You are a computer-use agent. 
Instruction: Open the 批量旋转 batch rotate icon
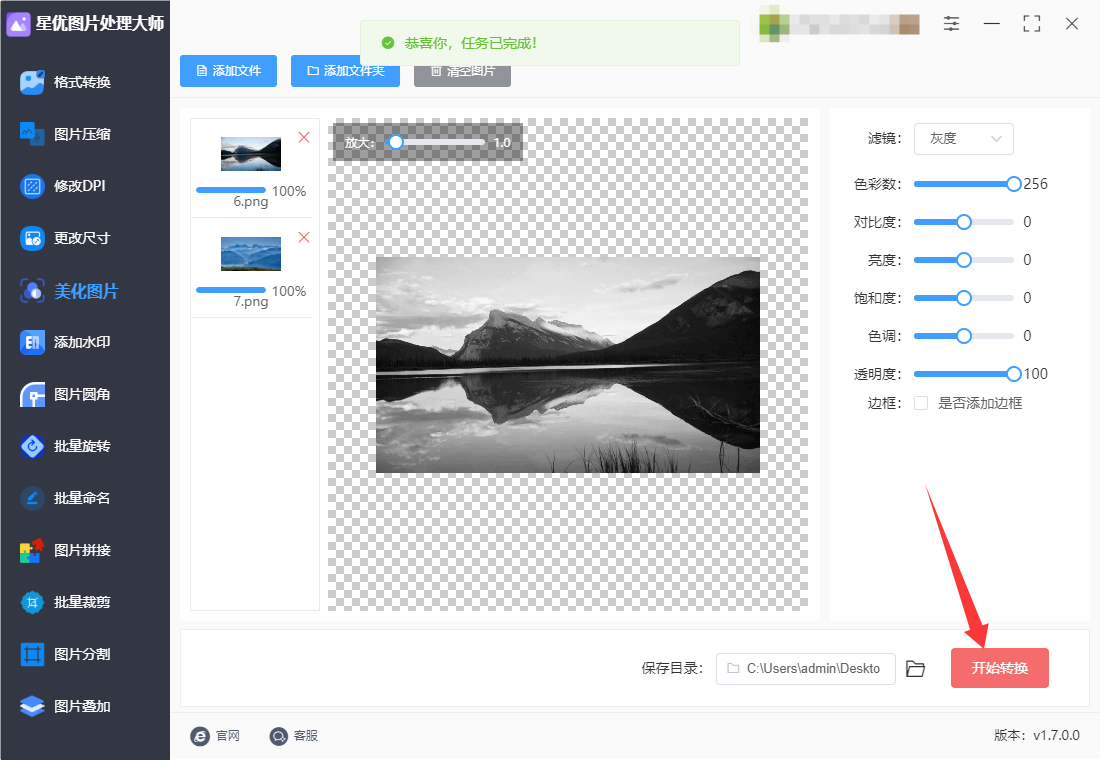click(x=32, y=446)
